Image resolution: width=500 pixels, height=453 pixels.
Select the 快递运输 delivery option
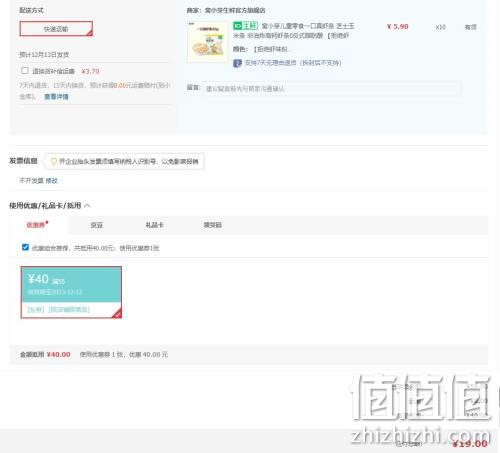point(56,29)
